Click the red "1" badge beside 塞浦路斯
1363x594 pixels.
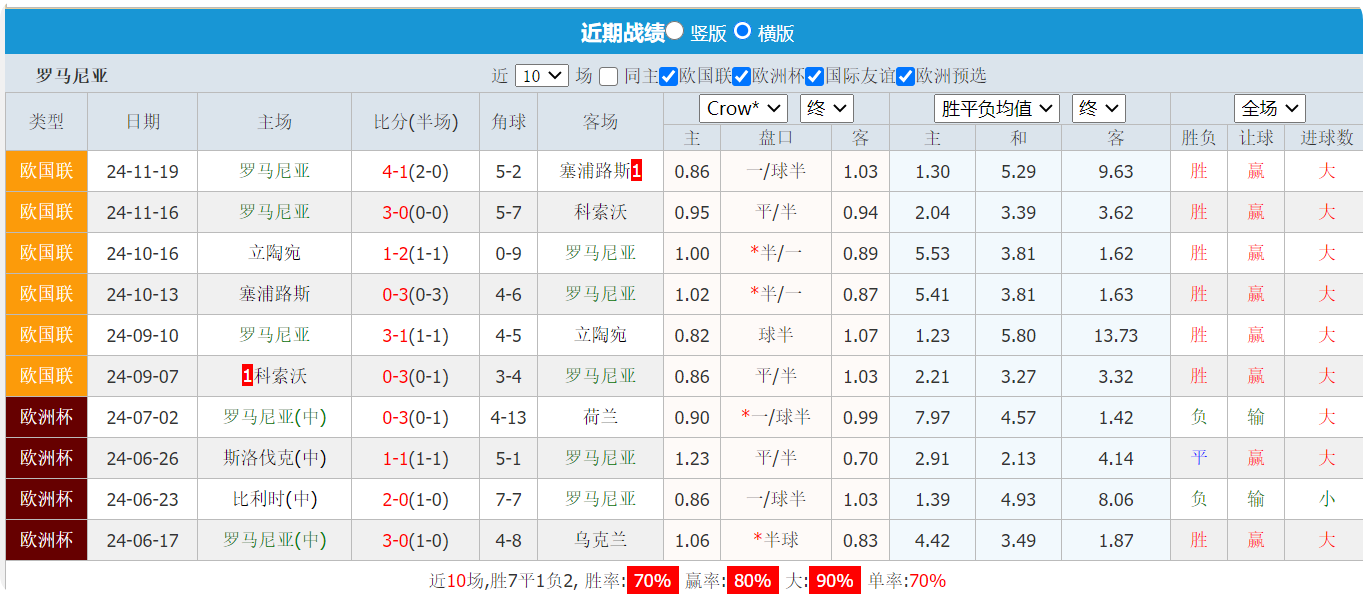pyautogui.click(x=634, y=171)
